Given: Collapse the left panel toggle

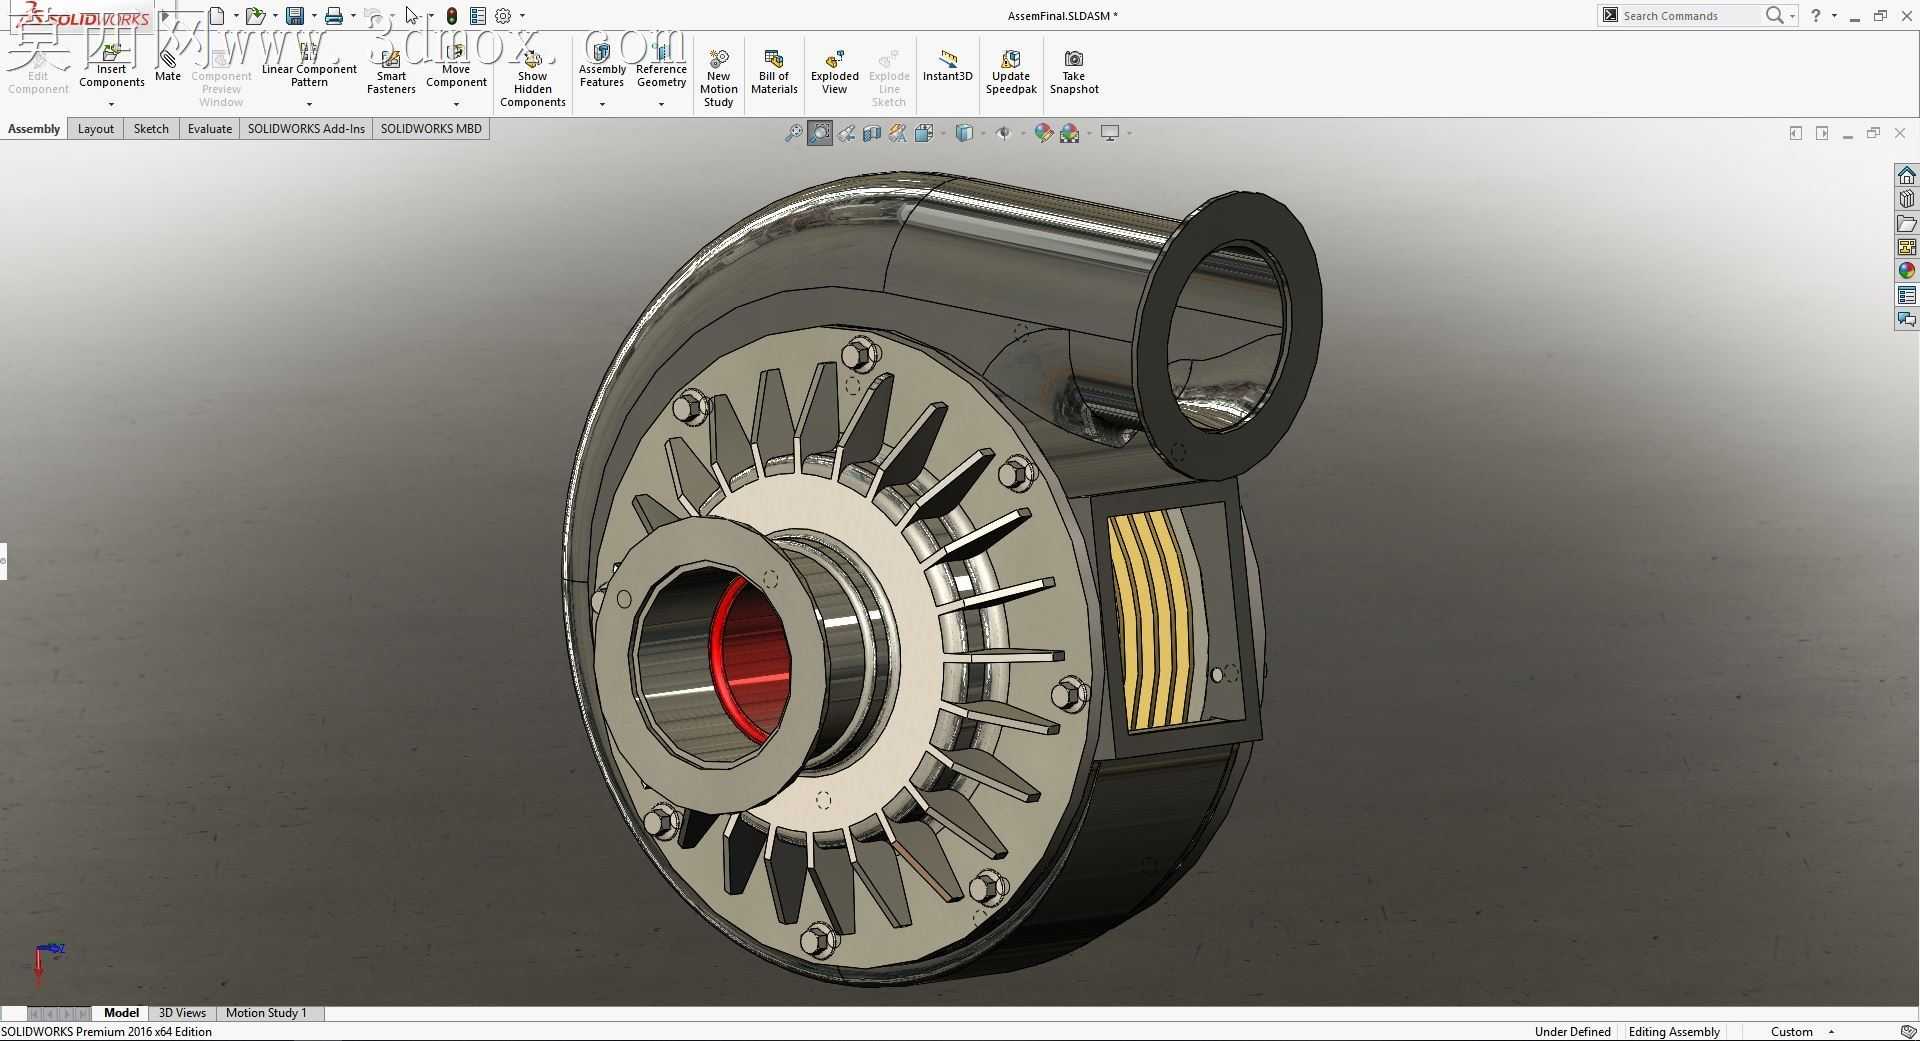Looking at the screenshot, I should point(1796,133).
